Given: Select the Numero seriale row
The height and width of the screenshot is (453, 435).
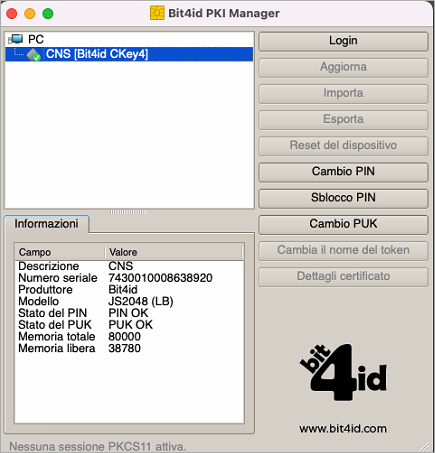Looking at the screenshot, I should (129, 278).
